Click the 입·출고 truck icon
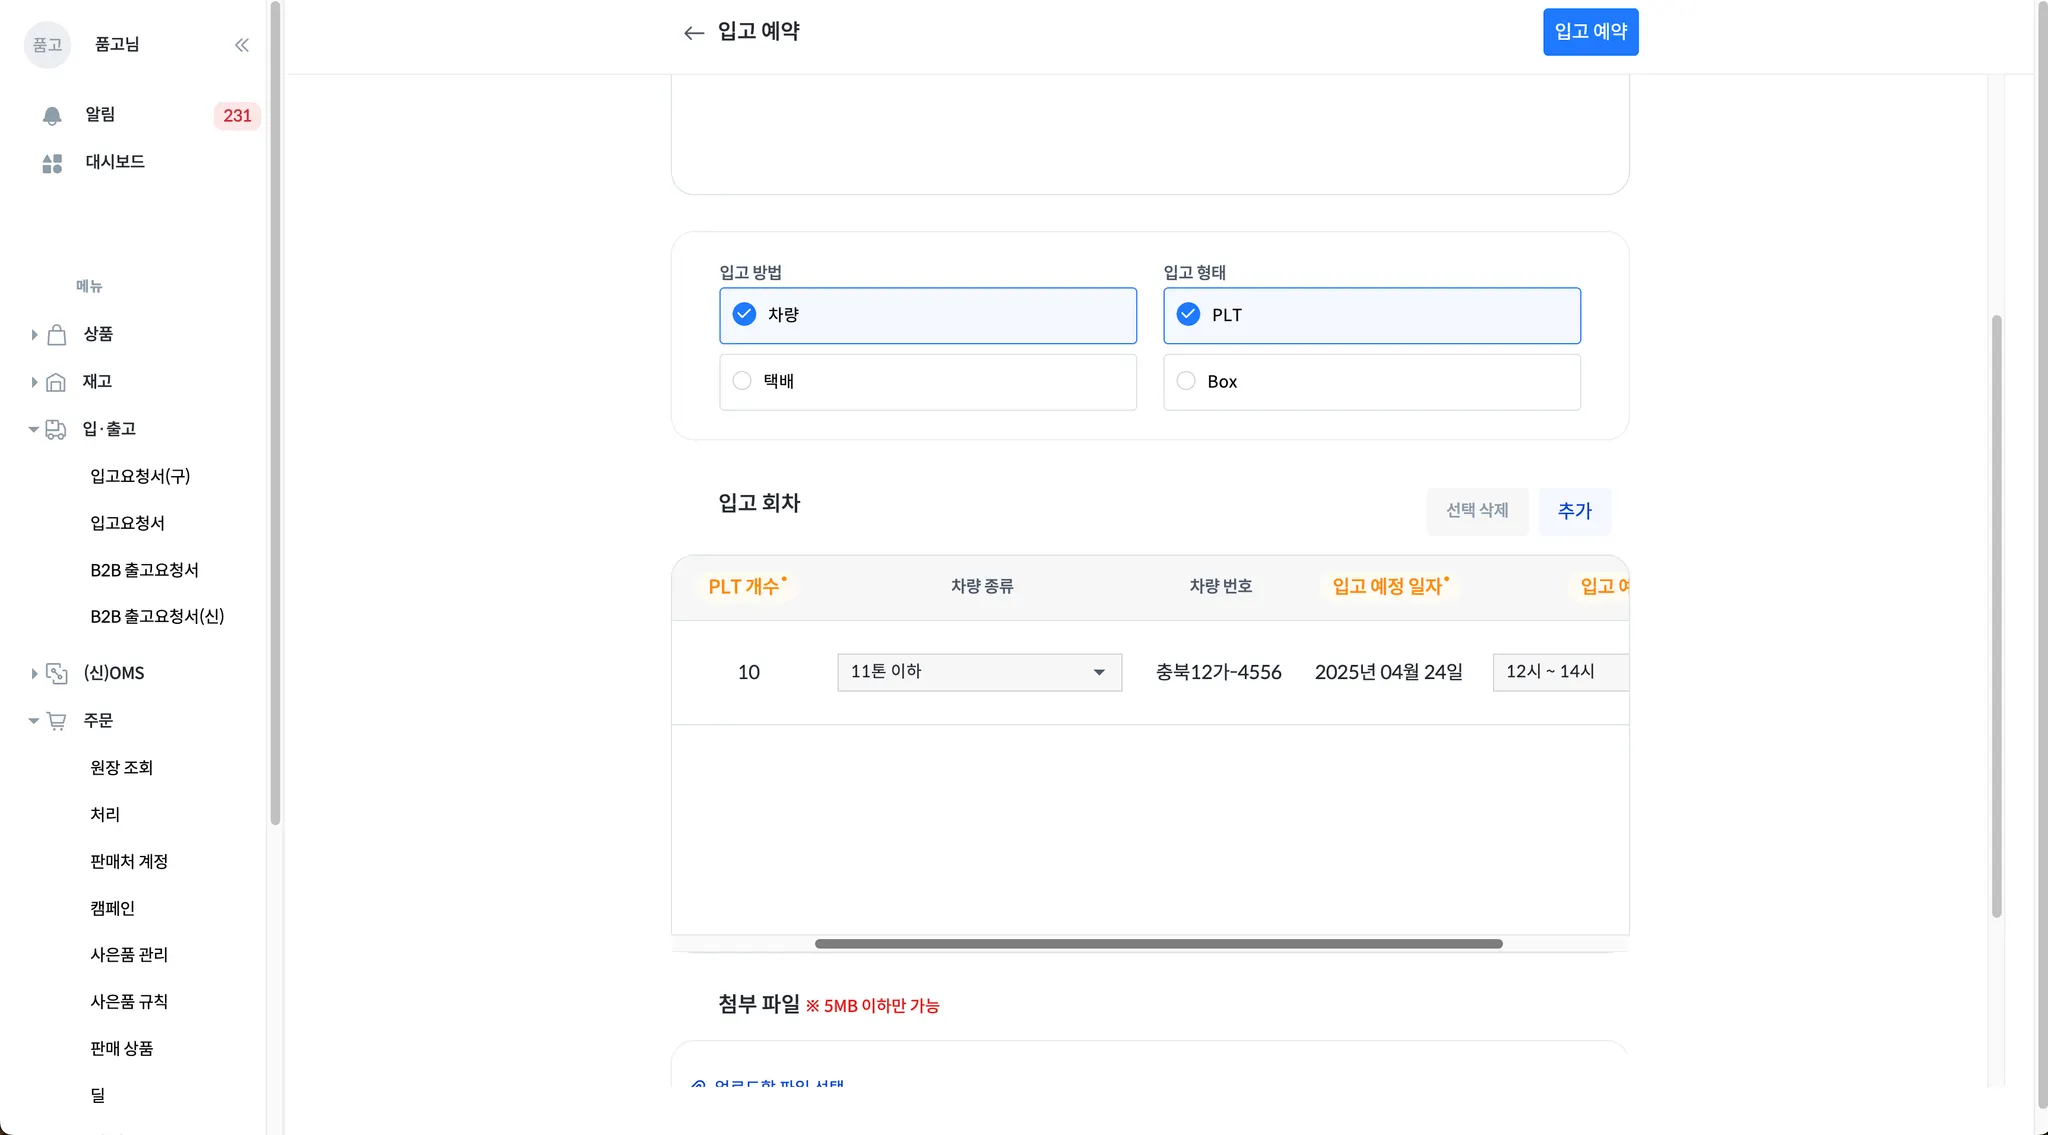Screen dimensions: 2048x1135 pyautogui.click(x=56, y=429)
